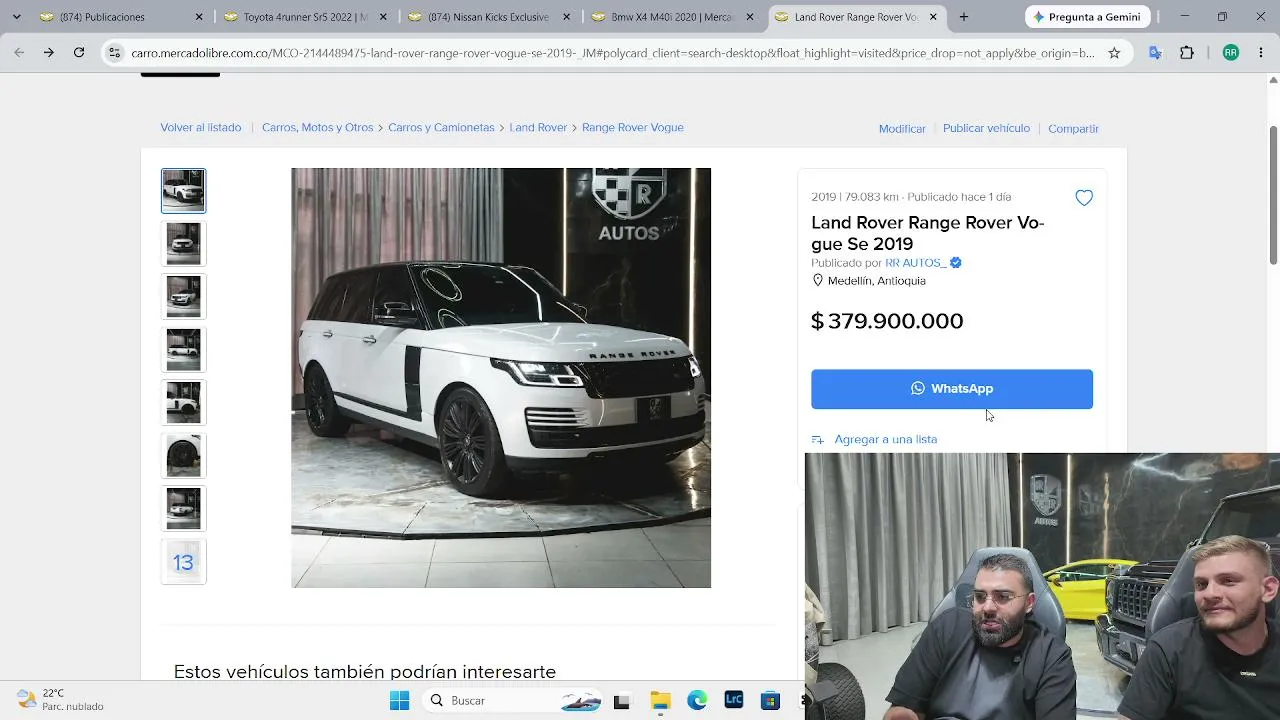The image size is (1280, 720).
Task: Contact the seller via WhatsApp button
Action: click(952, 389)
